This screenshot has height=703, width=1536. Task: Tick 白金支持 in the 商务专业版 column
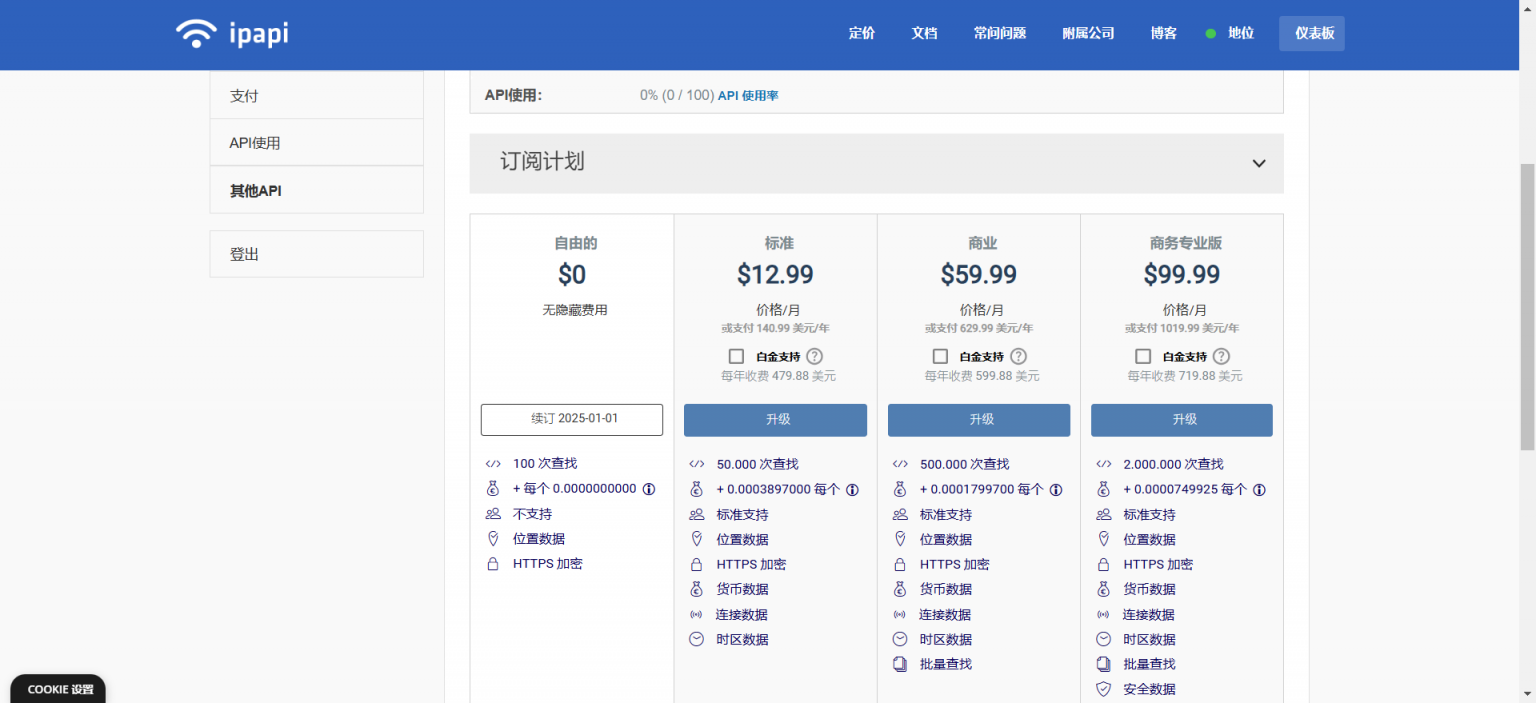[x=1143, y=356]
